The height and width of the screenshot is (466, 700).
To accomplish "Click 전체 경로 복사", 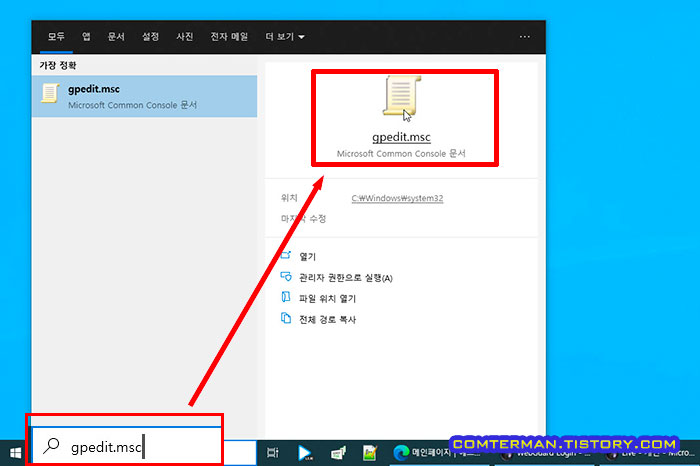I will 327,320.
